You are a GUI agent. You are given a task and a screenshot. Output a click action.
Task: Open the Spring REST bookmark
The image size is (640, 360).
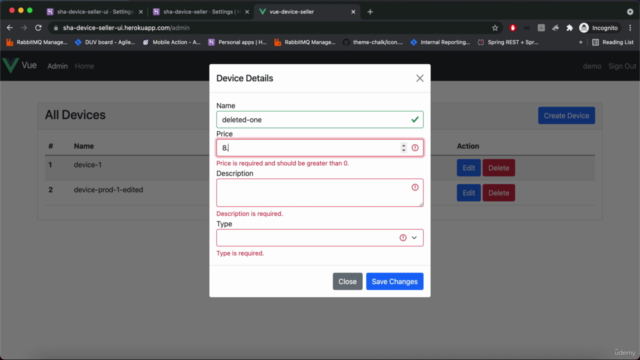(x=508, y=42)
